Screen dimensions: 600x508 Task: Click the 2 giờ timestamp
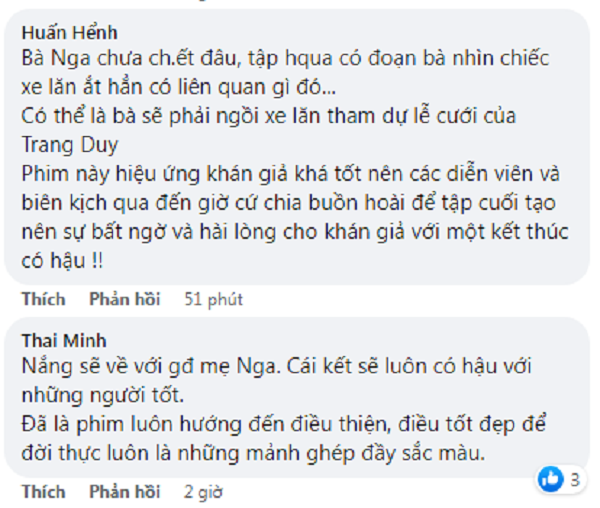(x=201, y=493)
